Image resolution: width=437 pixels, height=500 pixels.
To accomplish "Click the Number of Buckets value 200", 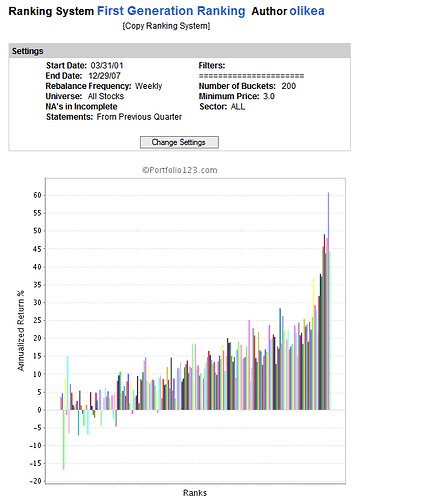I will tap(289, 86).
